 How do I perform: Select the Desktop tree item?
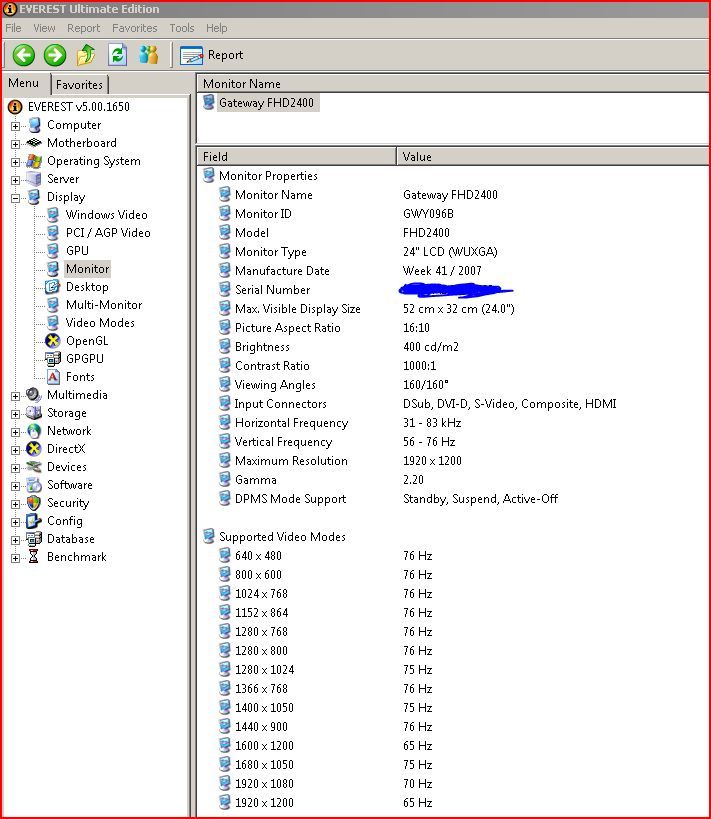point(87,287)
